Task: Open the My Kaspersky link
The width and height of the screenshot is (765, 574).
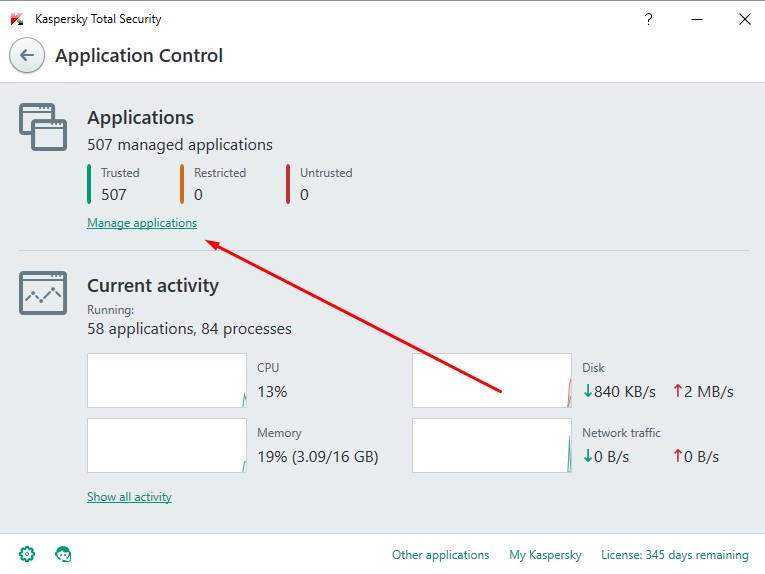Action: (x=545, y=555)
